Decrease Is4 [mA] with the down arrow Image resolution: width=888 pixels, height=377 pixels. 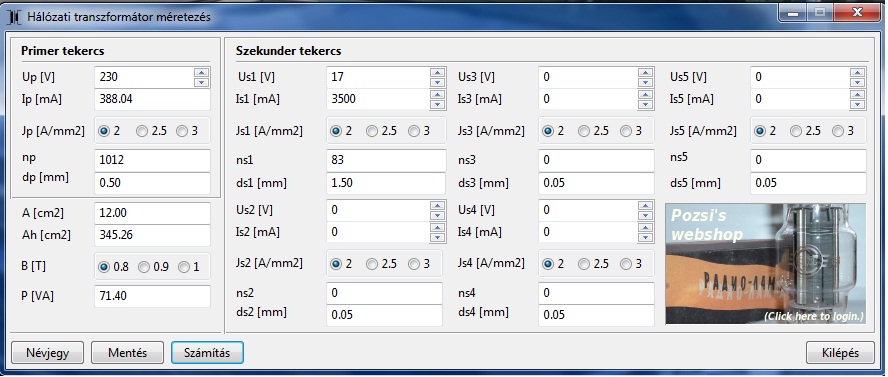click(x=645, y=238)
